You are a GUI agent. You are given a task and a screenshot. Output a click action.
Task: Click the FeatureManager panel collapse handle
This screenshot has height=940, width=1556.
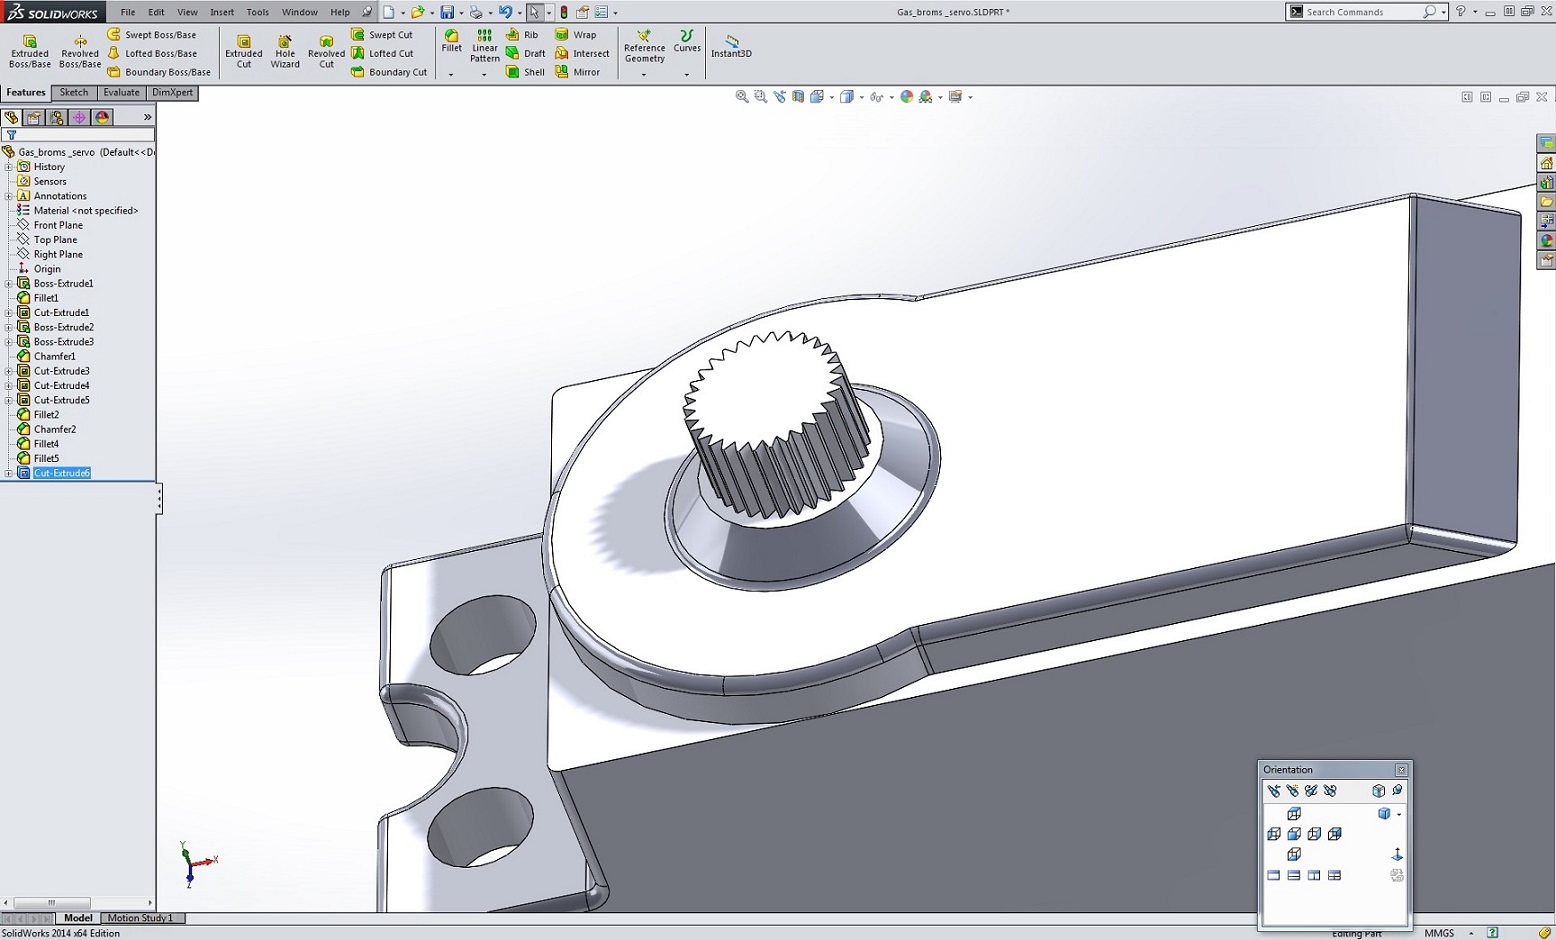pos(159,499)
